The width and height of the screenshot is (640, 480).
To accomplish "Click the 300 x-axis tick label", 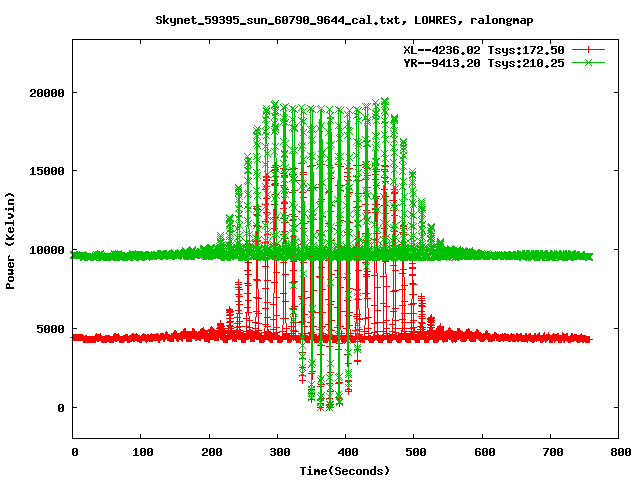I will pos(280,452).
